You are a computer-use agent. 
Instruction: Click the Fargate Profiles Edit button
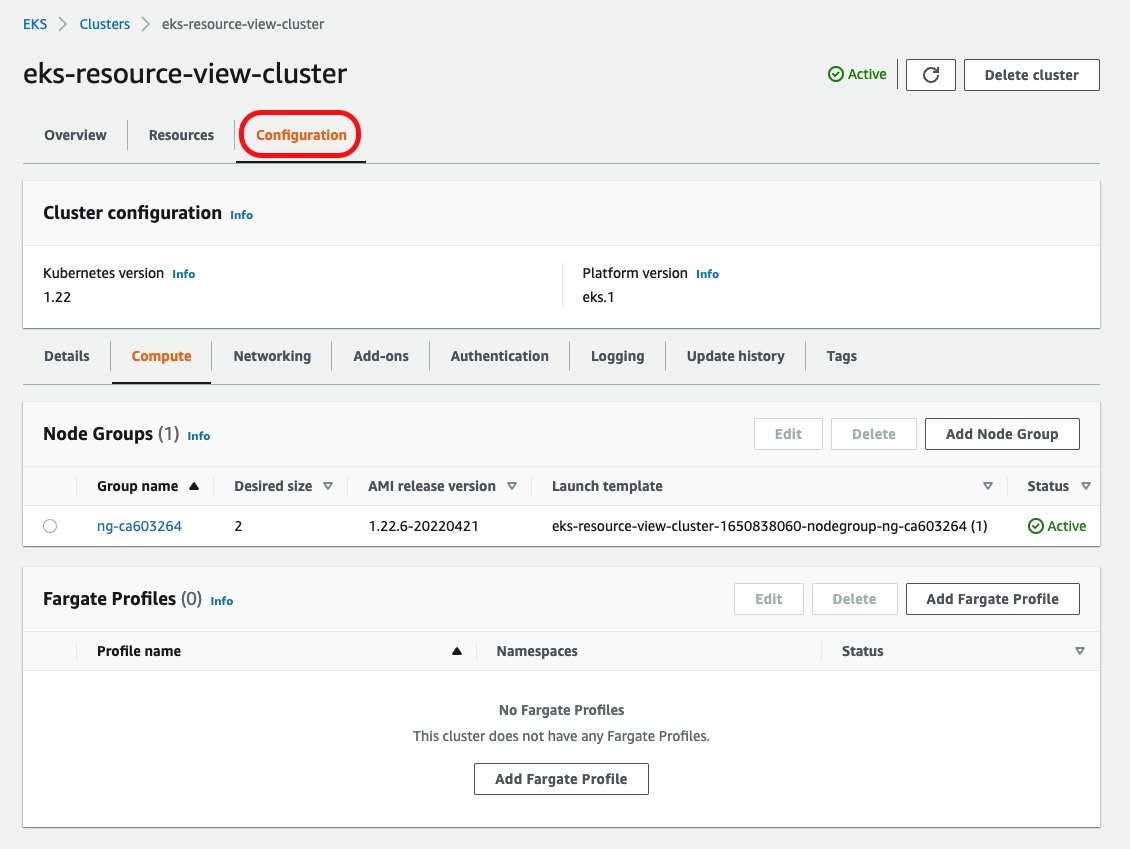click(x=768, y=599)
